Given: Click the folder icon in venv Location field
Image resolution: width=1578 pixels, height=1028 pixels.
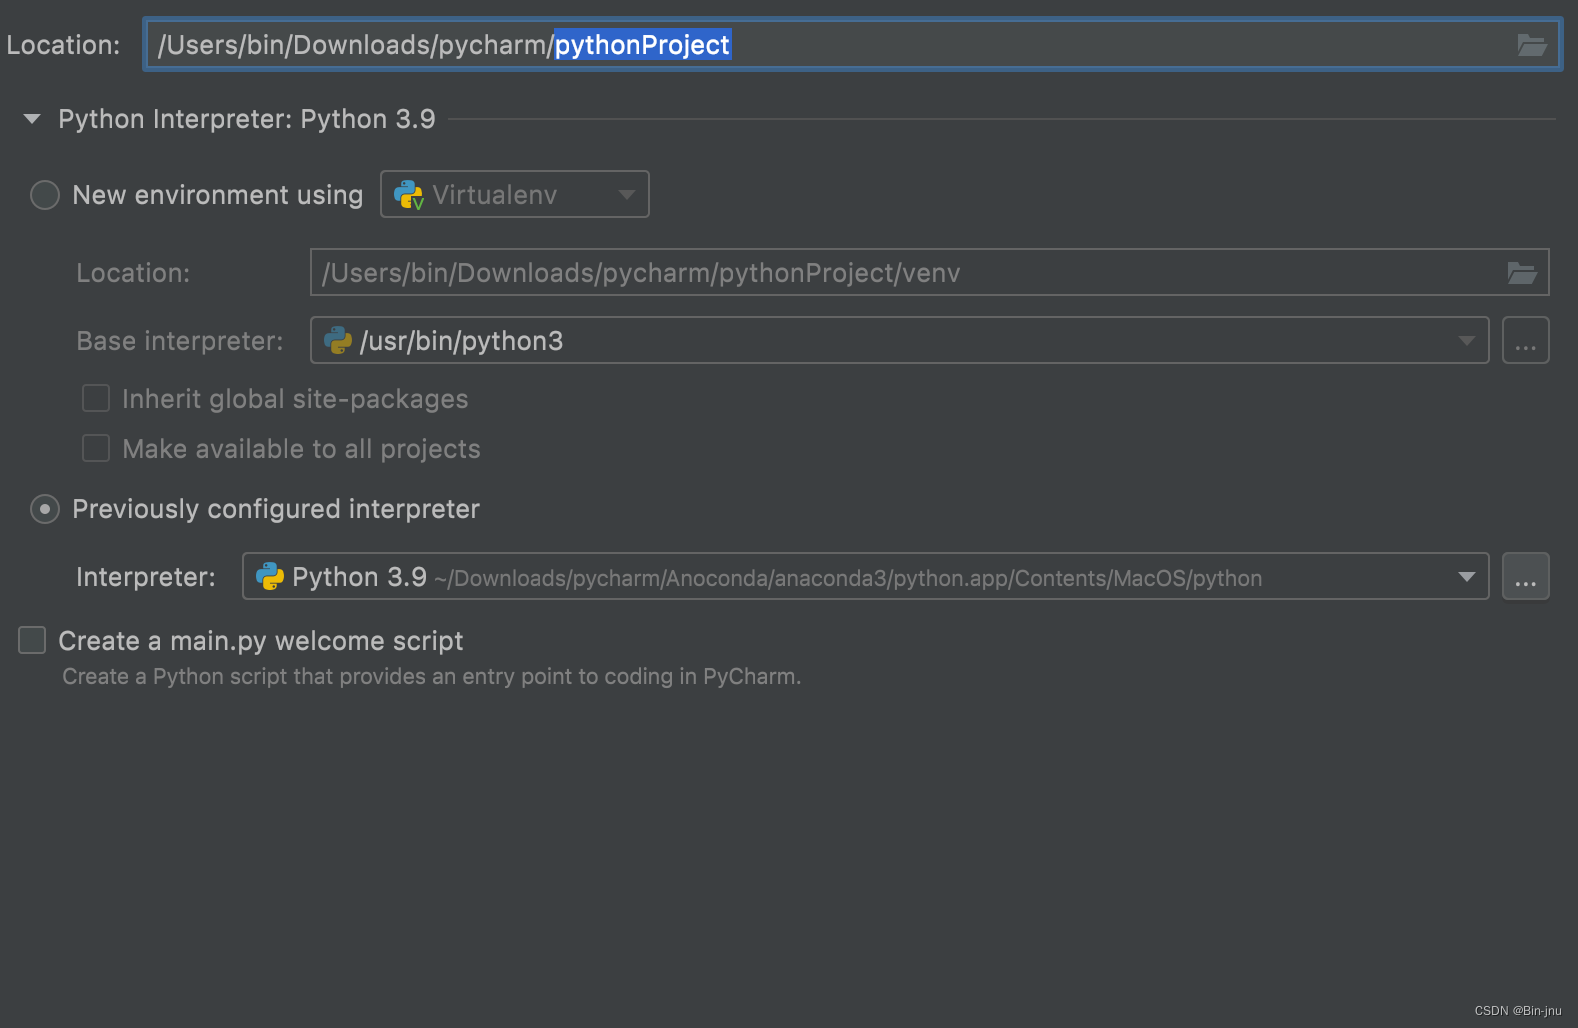Looking at the screenshot, I should pyautogui.click(x=1521, y=273).
